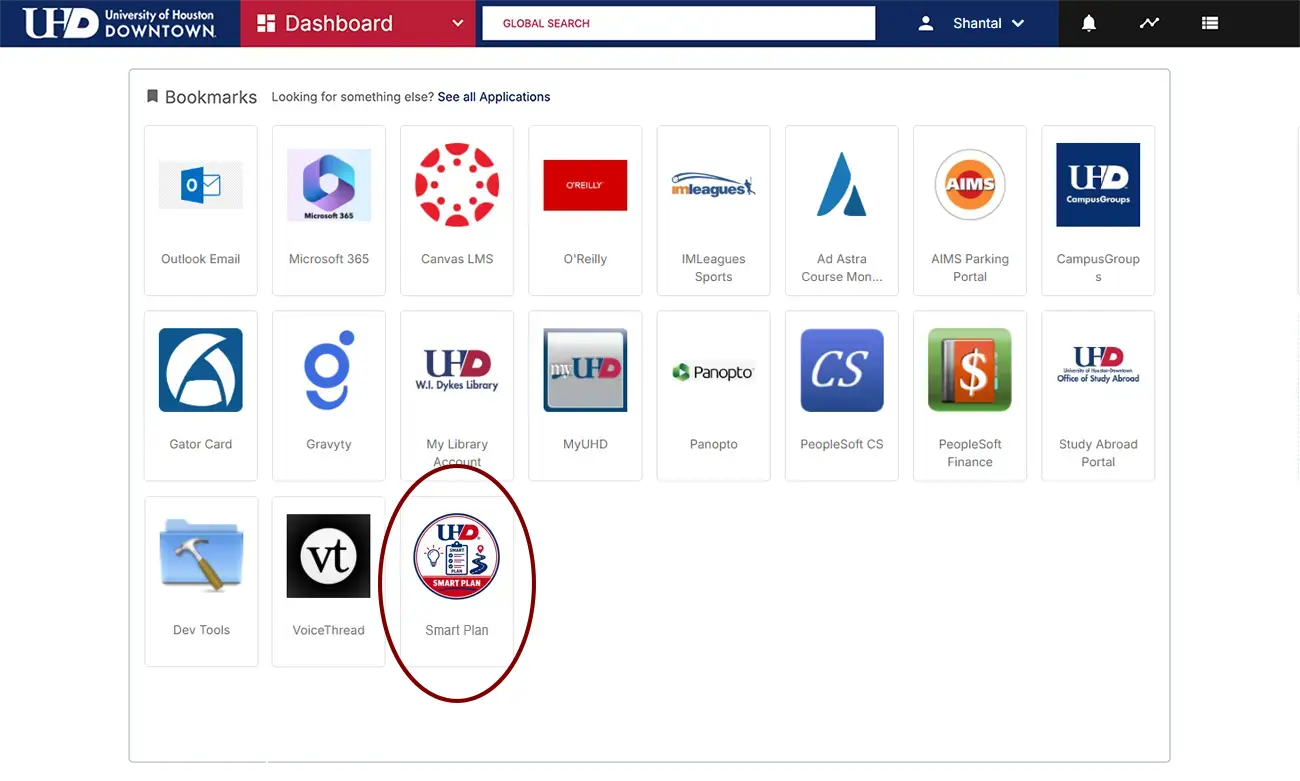Launch Panopto bookmark

click(x=713, y=396)
